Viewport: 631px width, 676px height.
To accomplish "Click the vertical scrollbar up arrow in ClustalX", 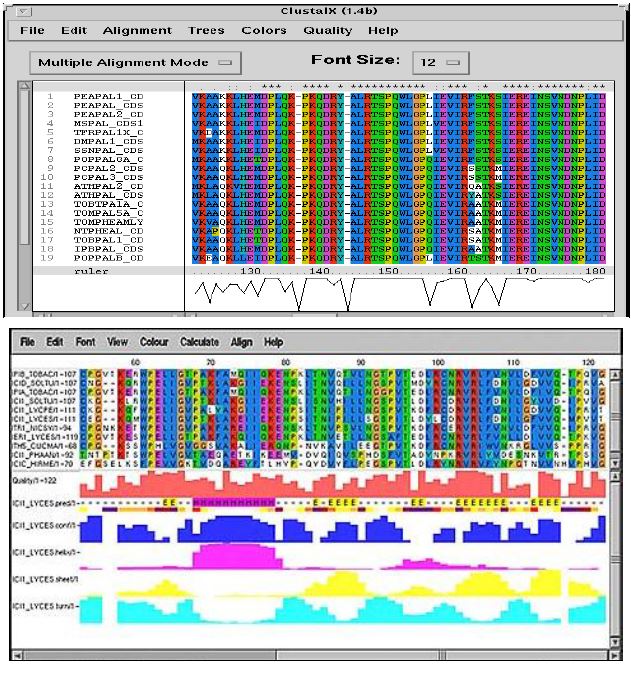I will (27, 86).
